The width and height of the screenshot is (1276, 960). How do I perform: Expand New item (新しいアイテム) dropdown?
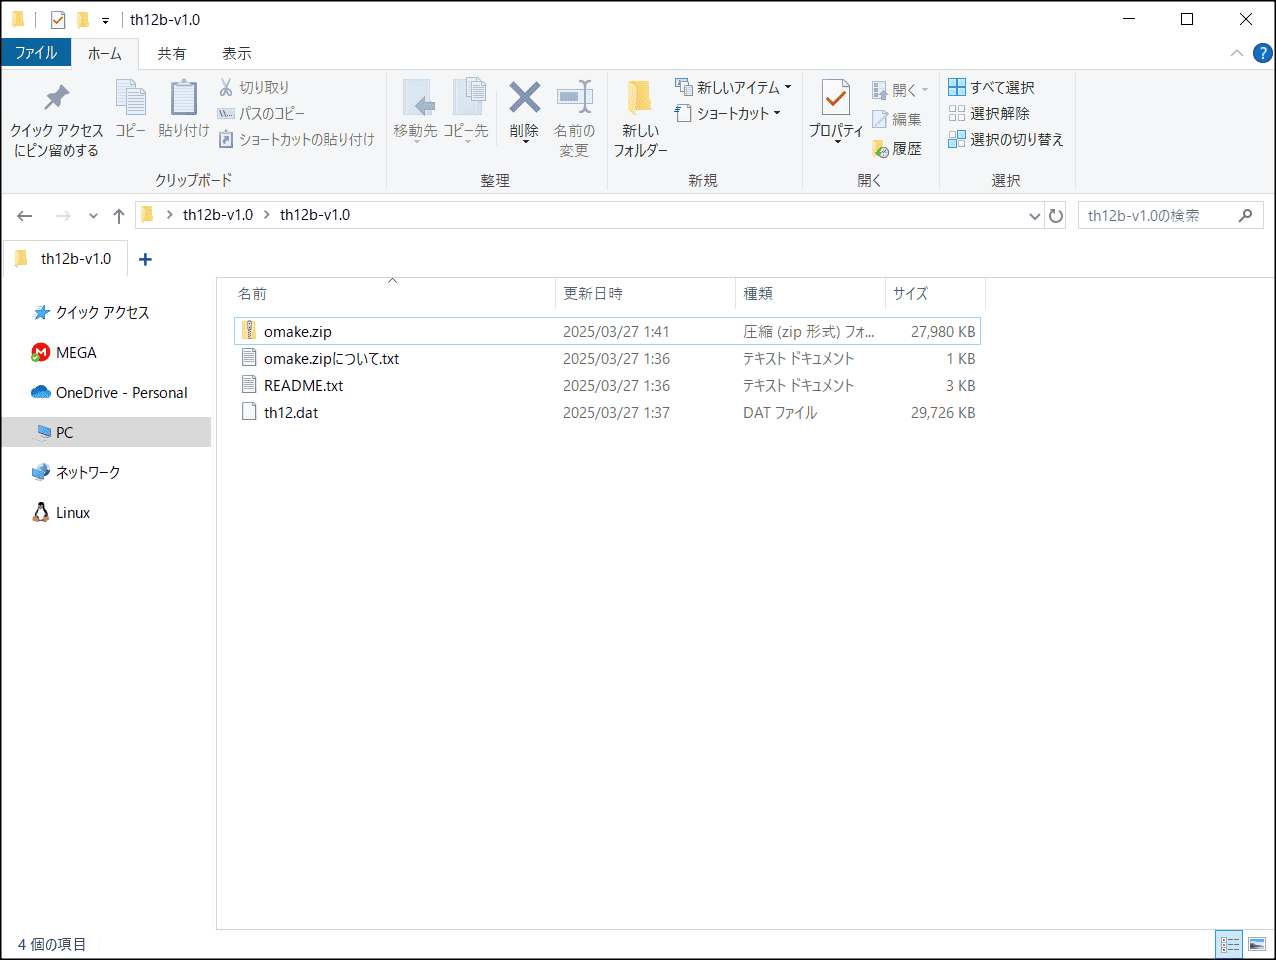pos(787,87)
